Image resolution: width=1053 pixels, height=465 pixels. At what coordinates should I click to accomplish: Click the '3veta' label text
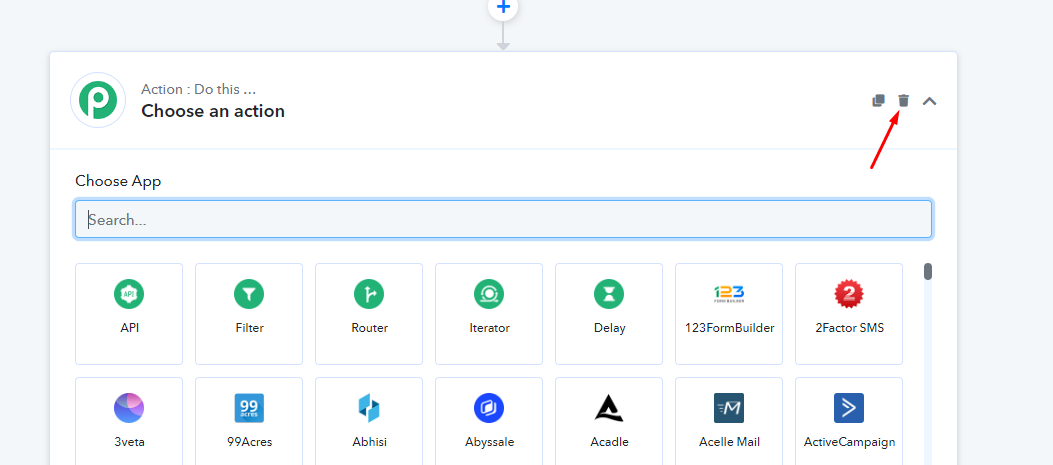pyautogui.click(x=130, y=442)
